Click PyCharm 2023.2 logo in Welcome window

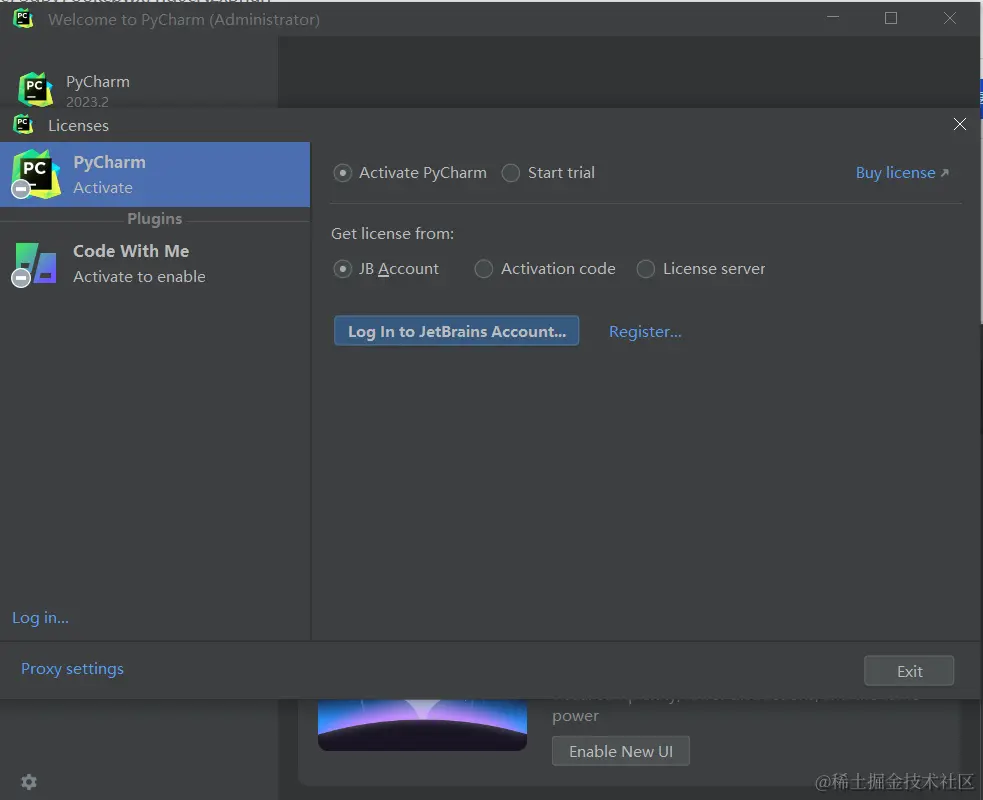tap(35, 90)
